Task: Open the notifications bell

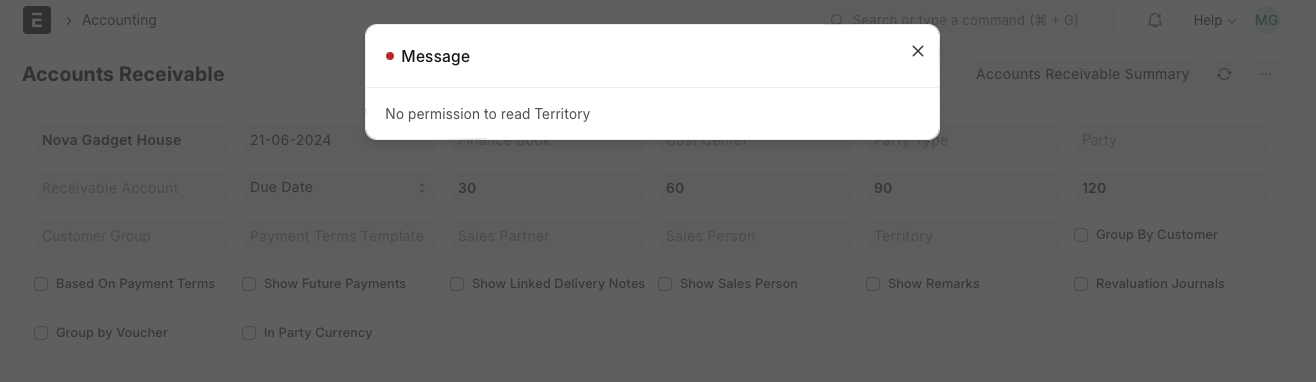Action: (1155, 20)
